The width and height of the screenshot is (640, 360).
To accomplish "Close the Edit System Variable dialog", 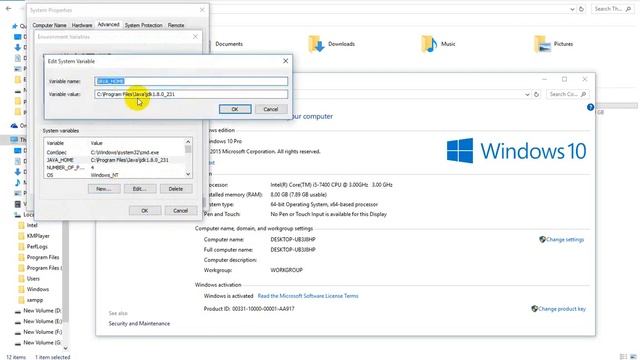I will 285,61.
